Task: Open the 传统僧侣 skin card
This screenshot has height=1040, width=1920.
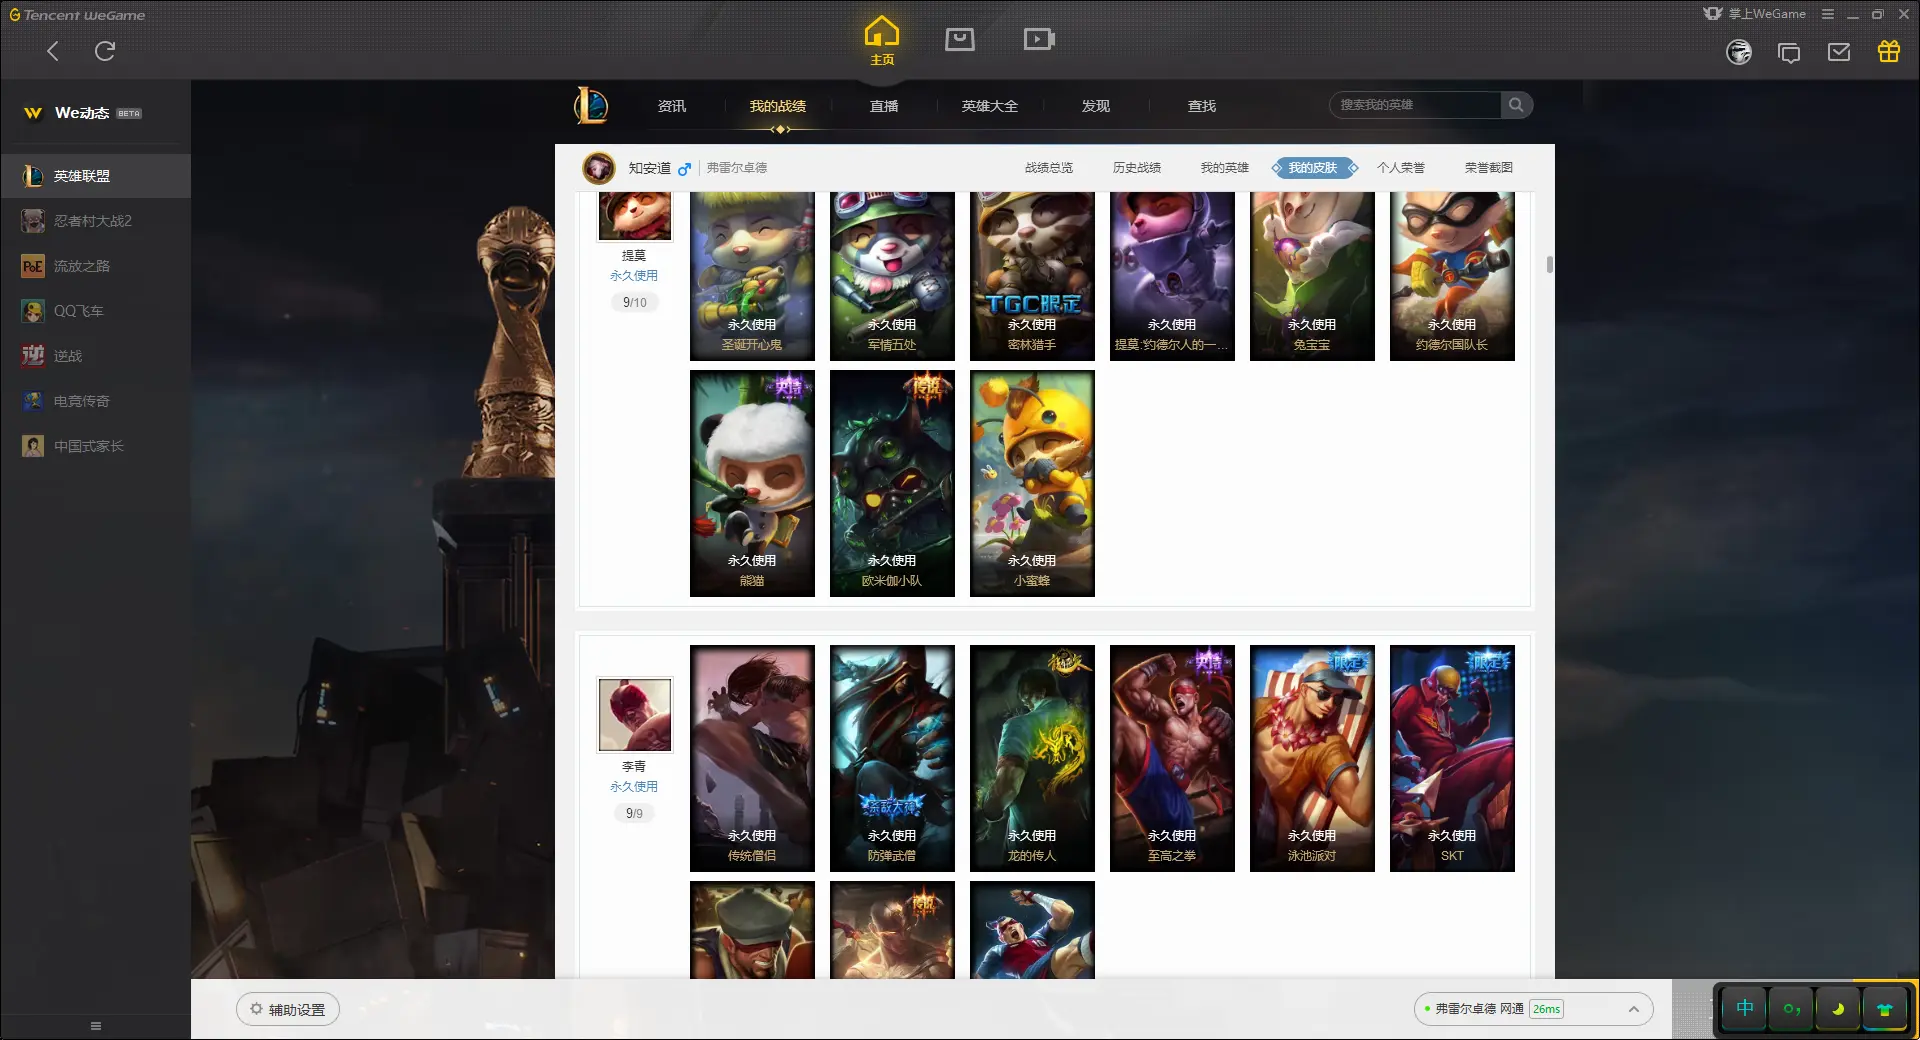Action: click(752, 759)
